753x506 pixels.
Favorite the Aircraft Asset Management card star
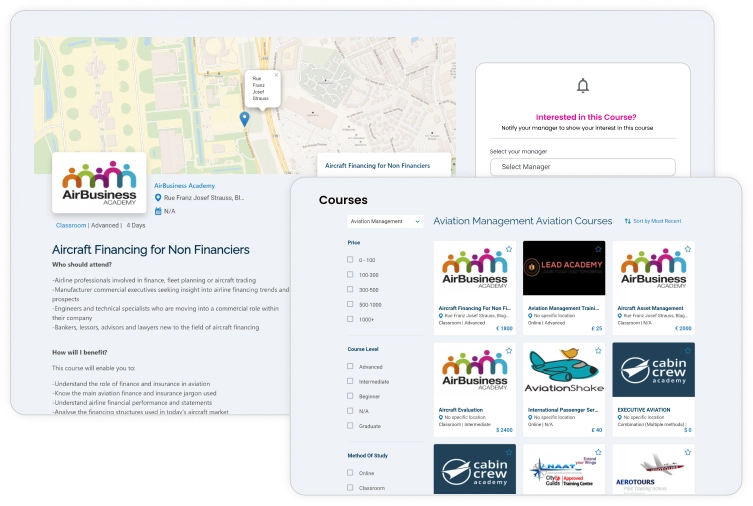click(x=688, y=249)
